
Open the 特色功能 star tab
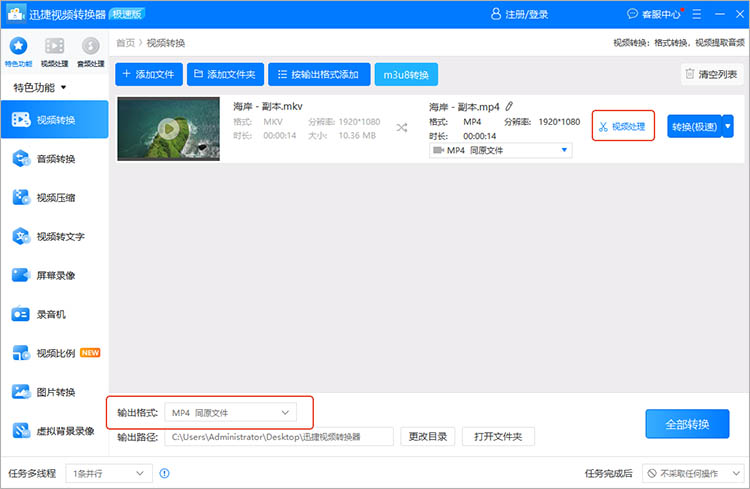pyautogui.click(x=18, y=51)
